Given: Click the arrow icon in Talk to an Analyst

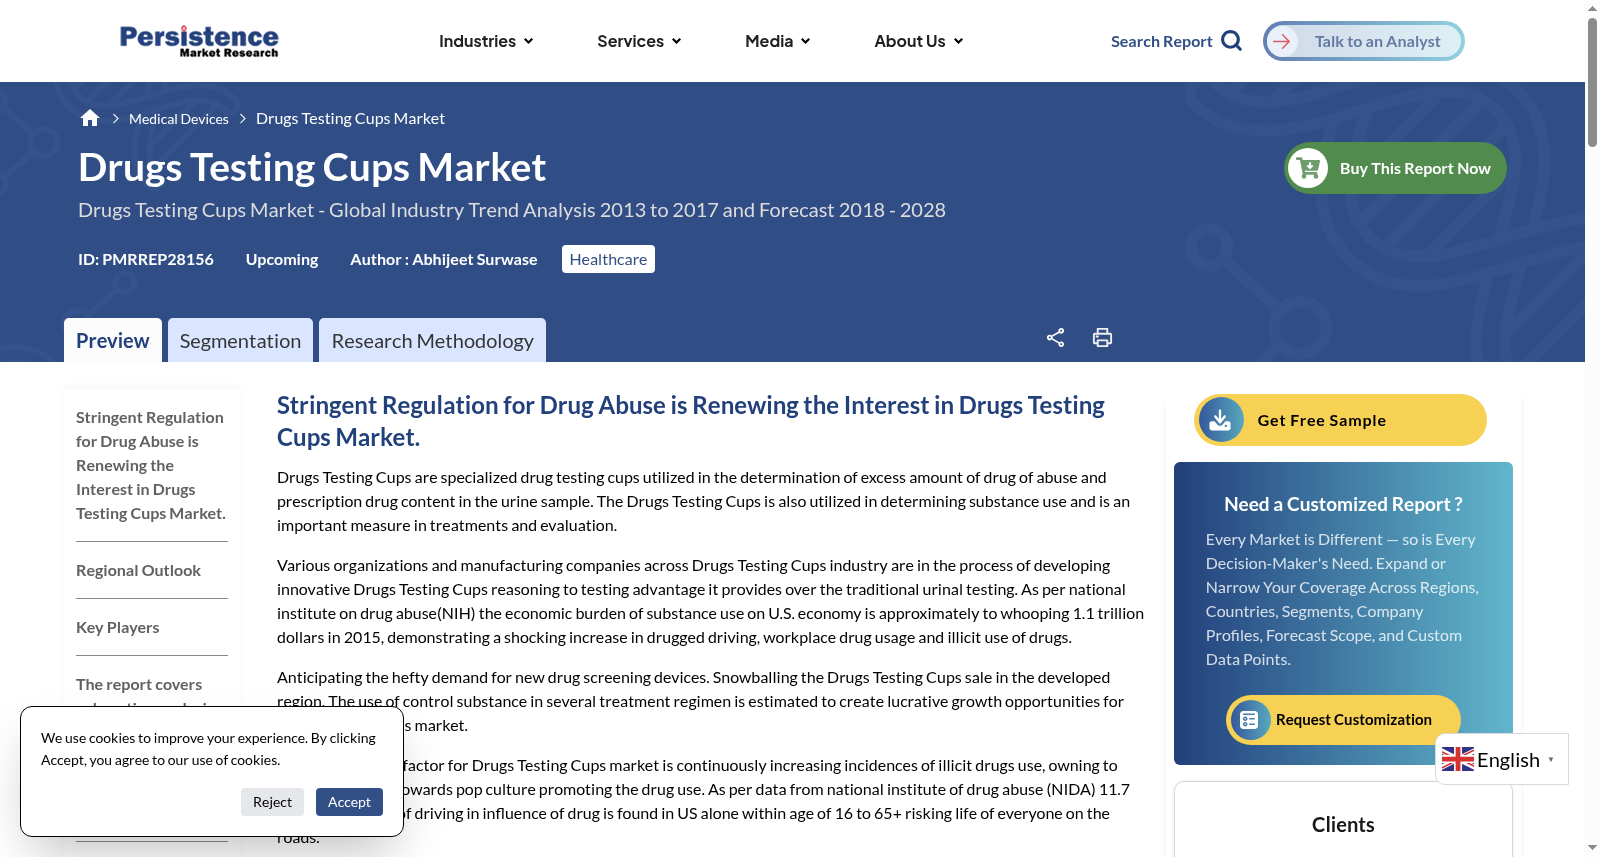Looking at the screenshot, I should pos(1282,41).
